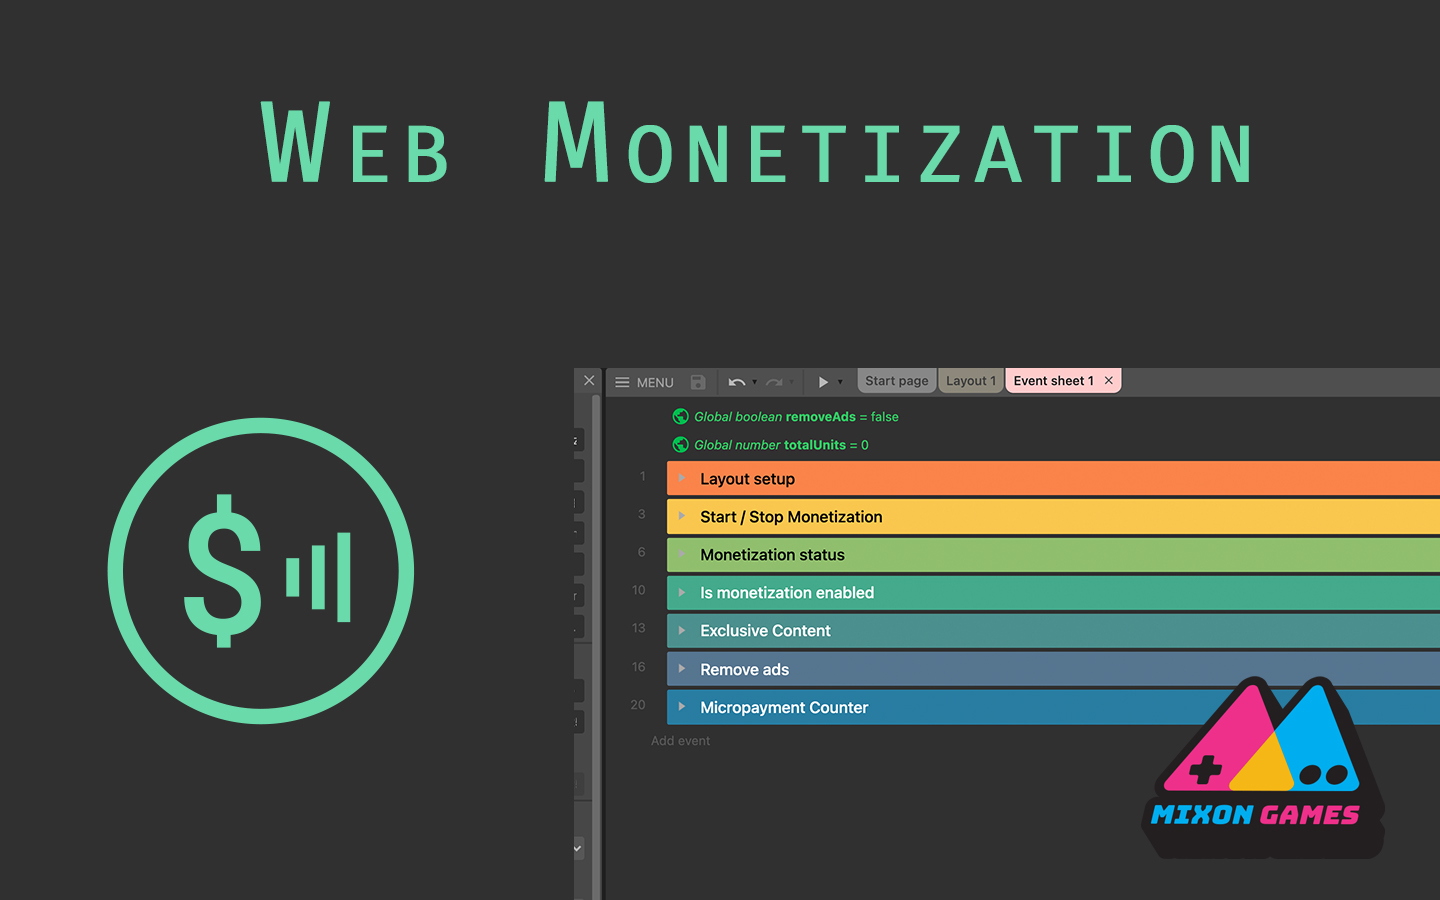Click the Redo arrow icon
The image size is (1440, 900).
click(773, 382)
